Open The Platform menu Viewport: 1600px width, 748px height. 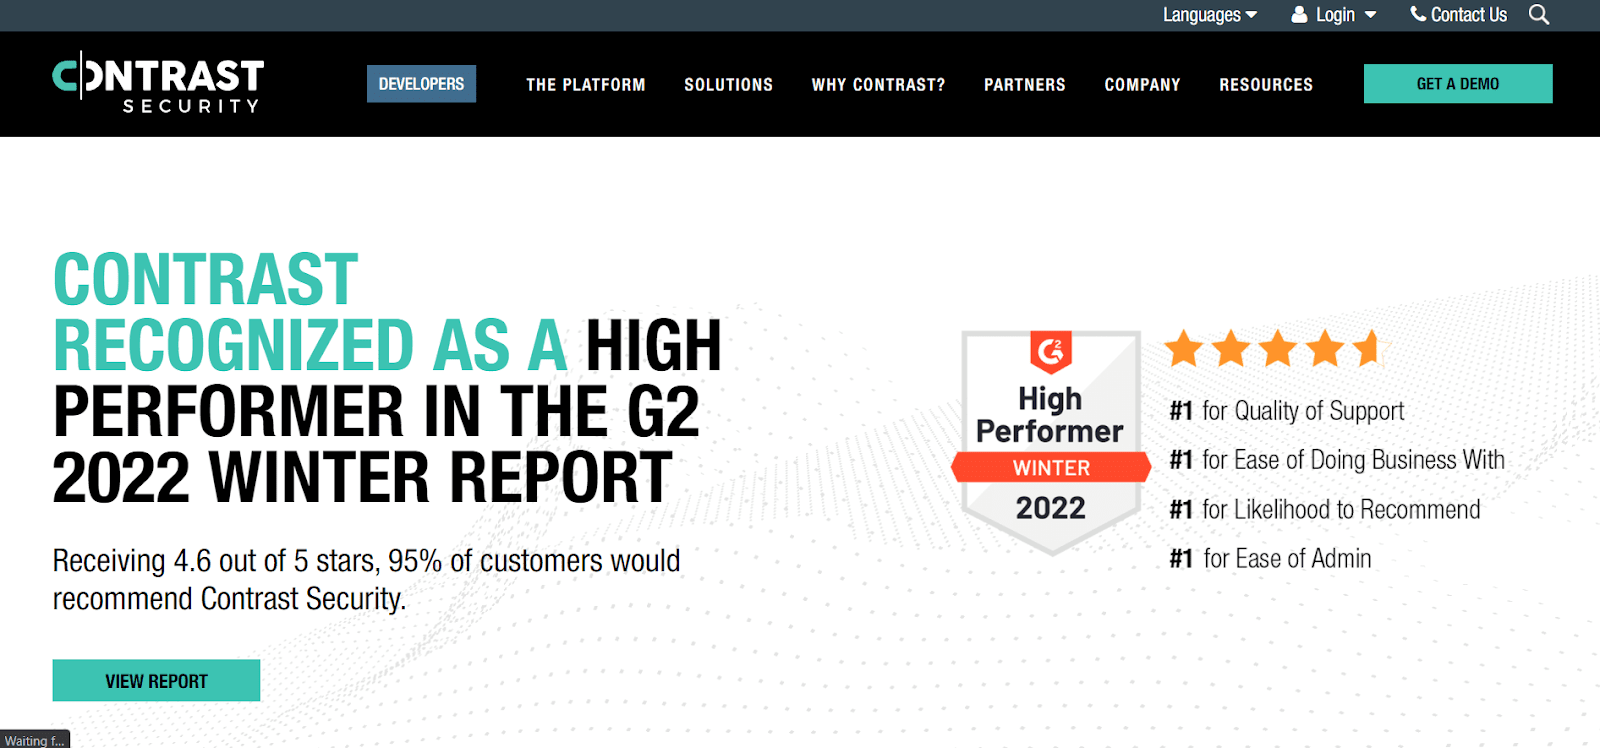(x=586, y=85)
